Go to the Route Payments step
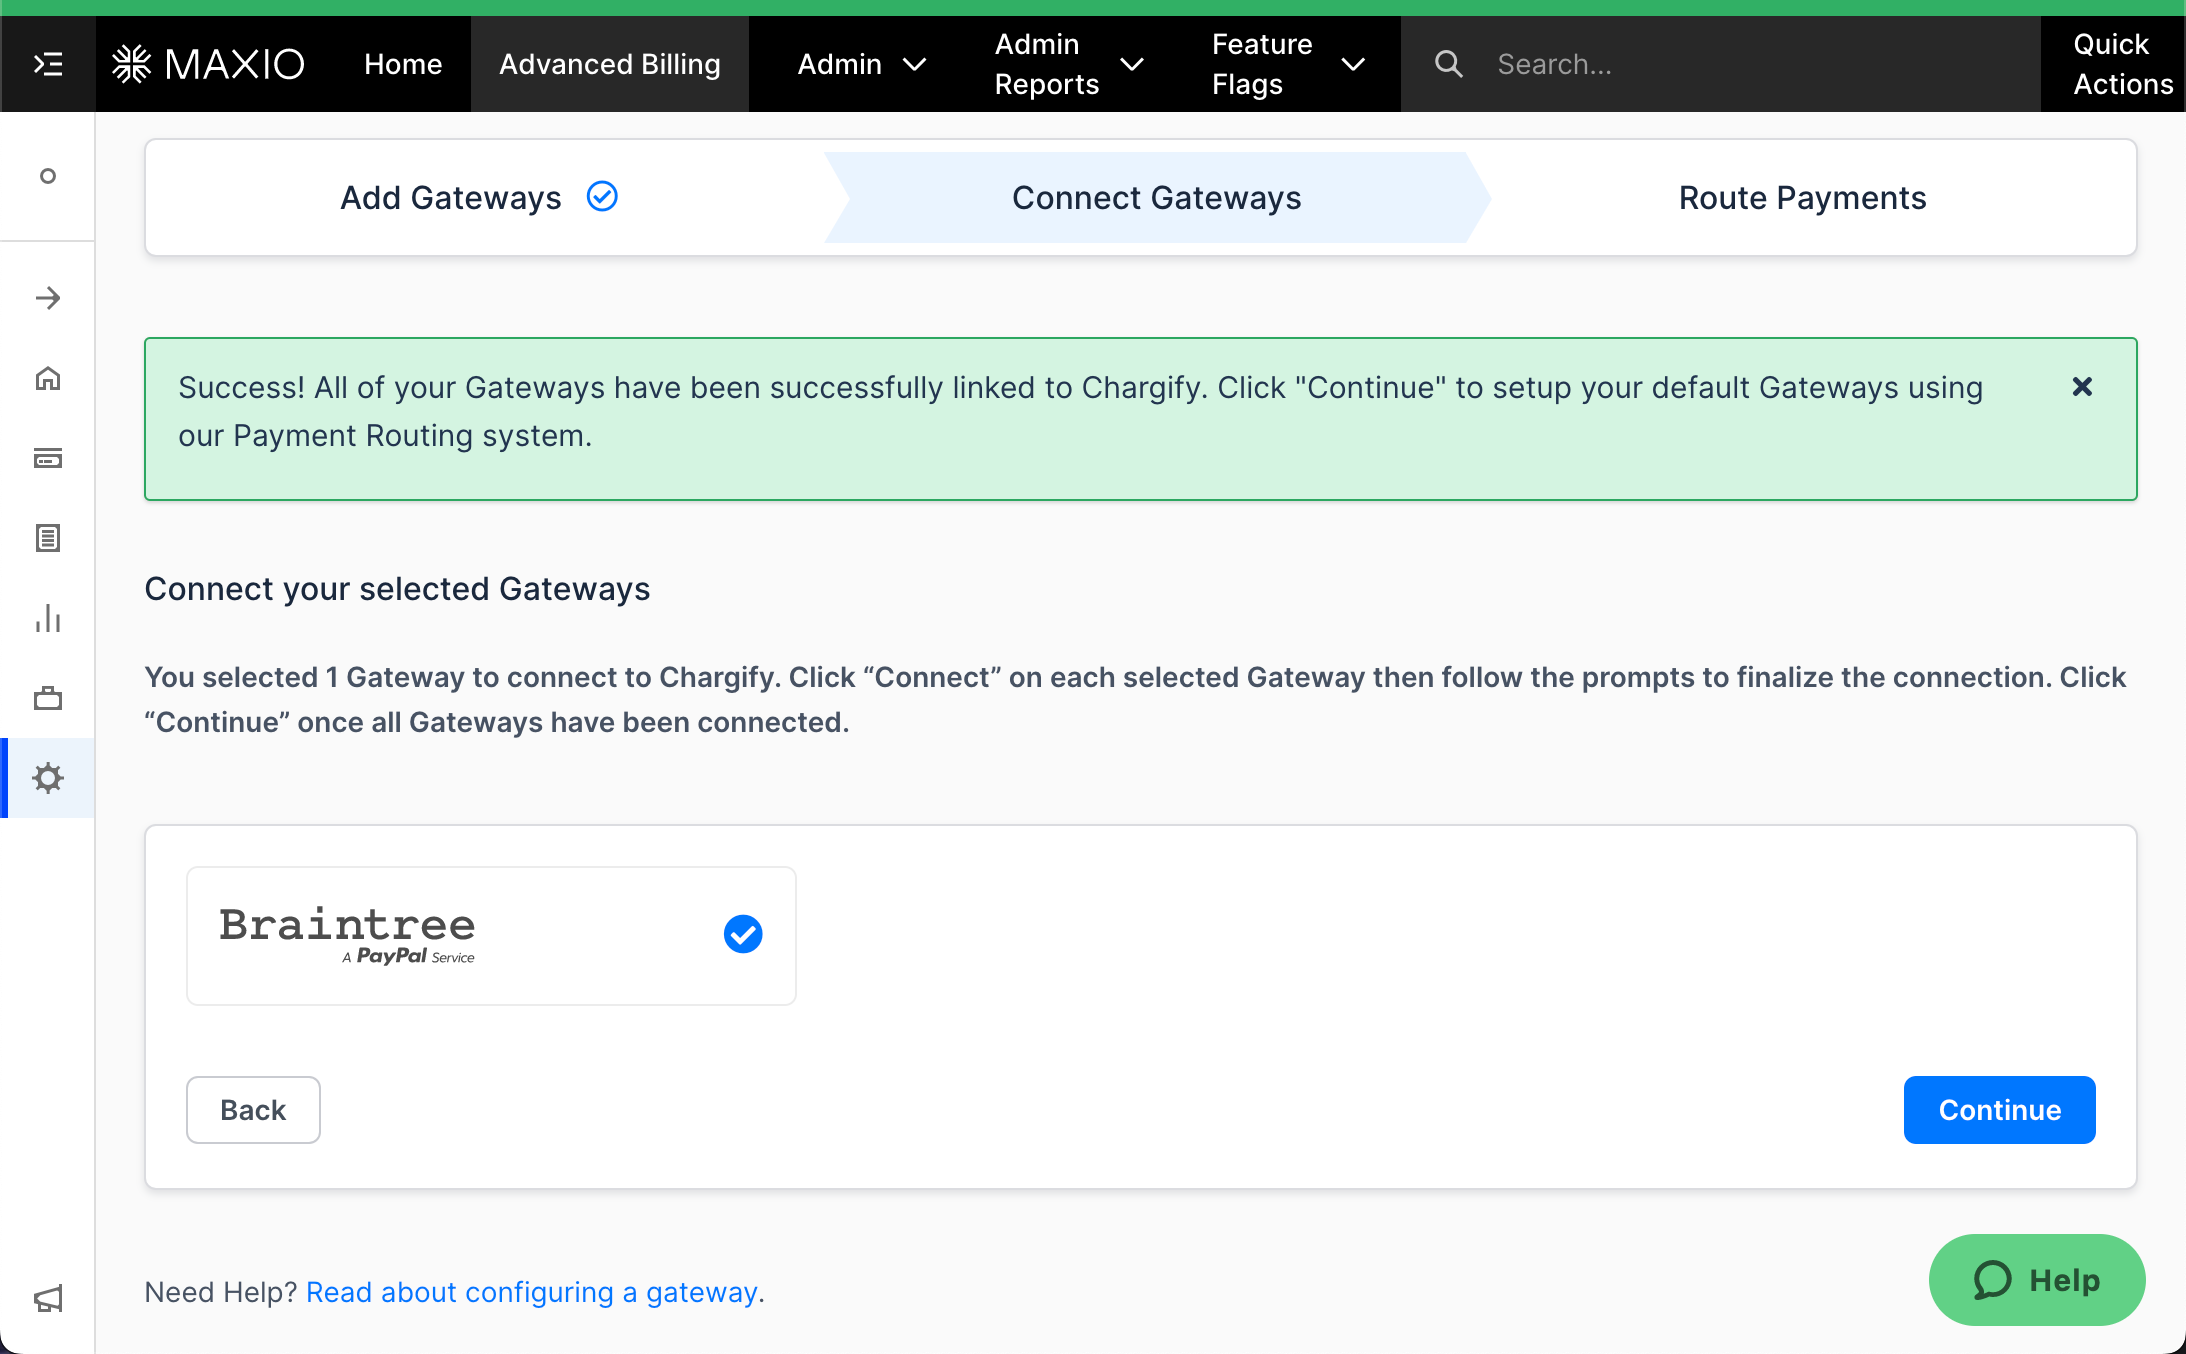This screenshot has height=1354, width=2186. pyautogui.click(x=1801, y=198)
